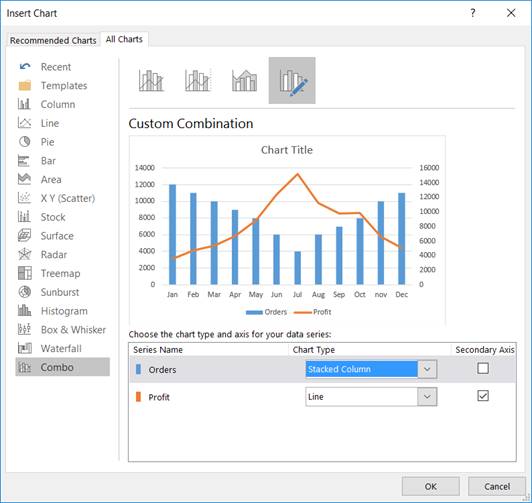Select the Clustered Column - Line combo icon
532x503 pixels.
151,80
